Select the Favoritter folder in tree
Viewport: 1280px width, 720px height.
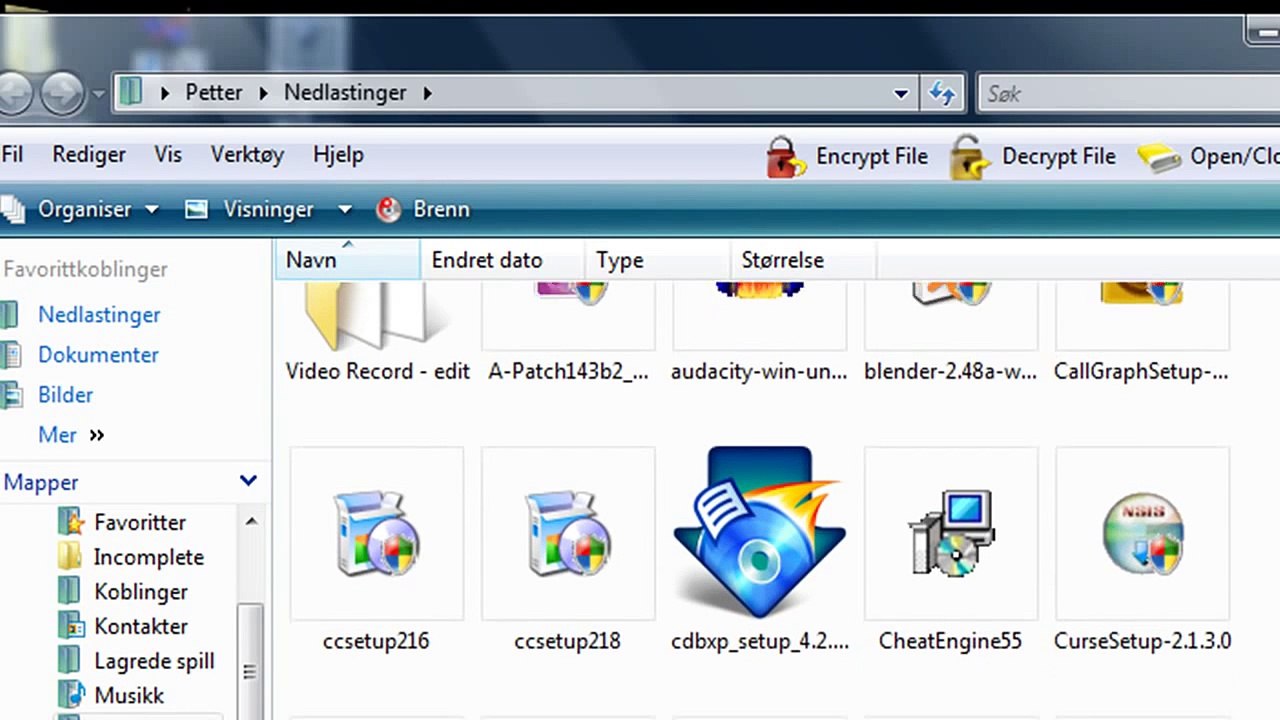(140, 522)
